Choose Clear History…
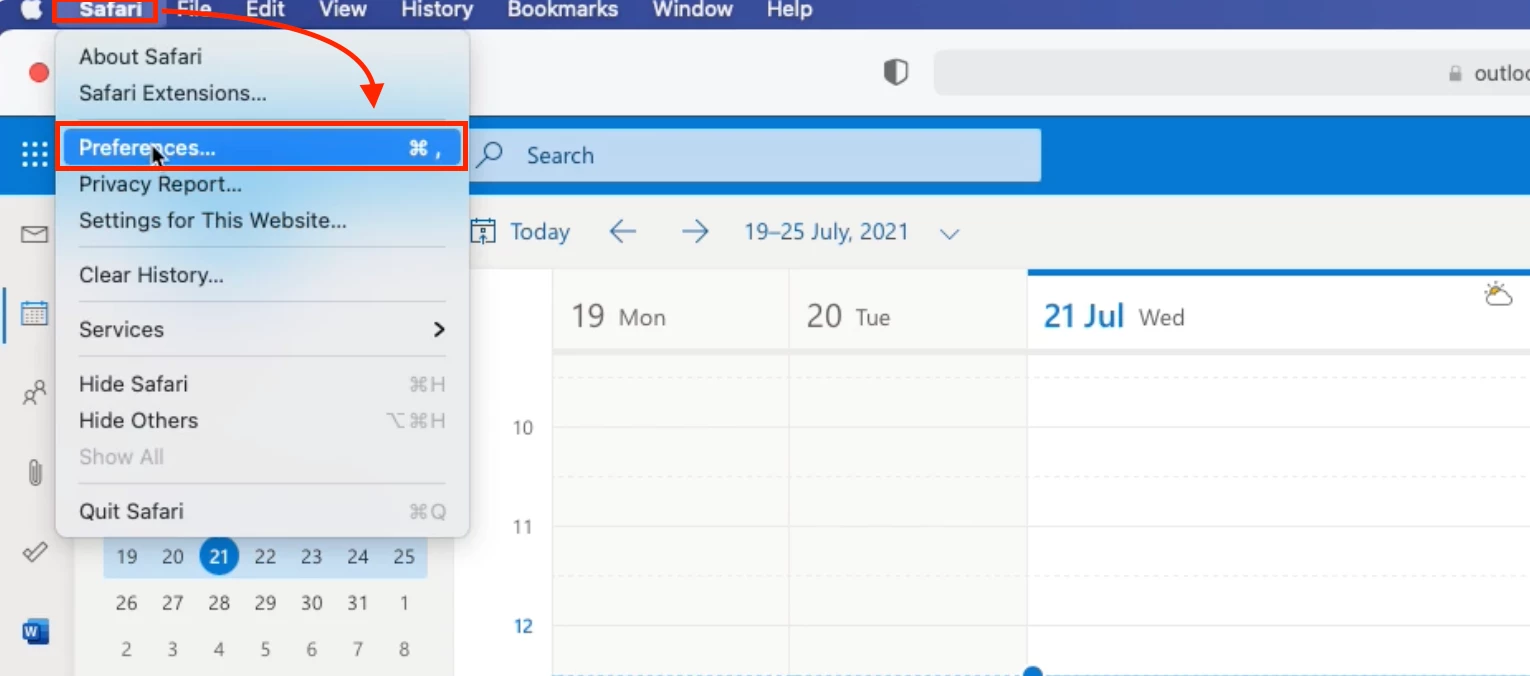 (262, 275)
